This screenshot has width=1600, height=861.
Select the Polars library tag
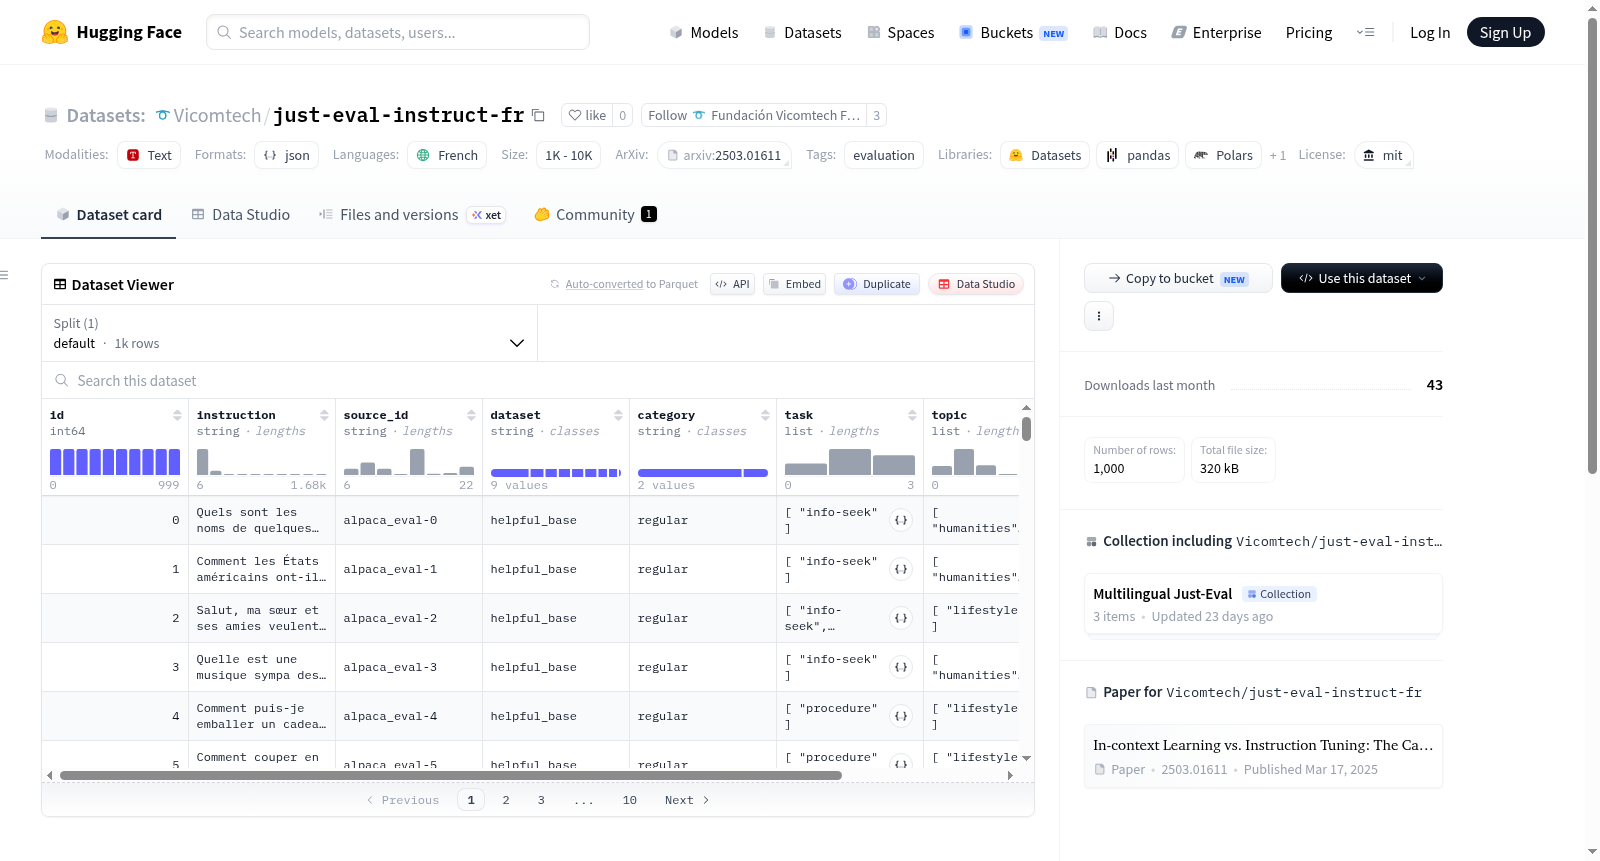pos(1223,155)
